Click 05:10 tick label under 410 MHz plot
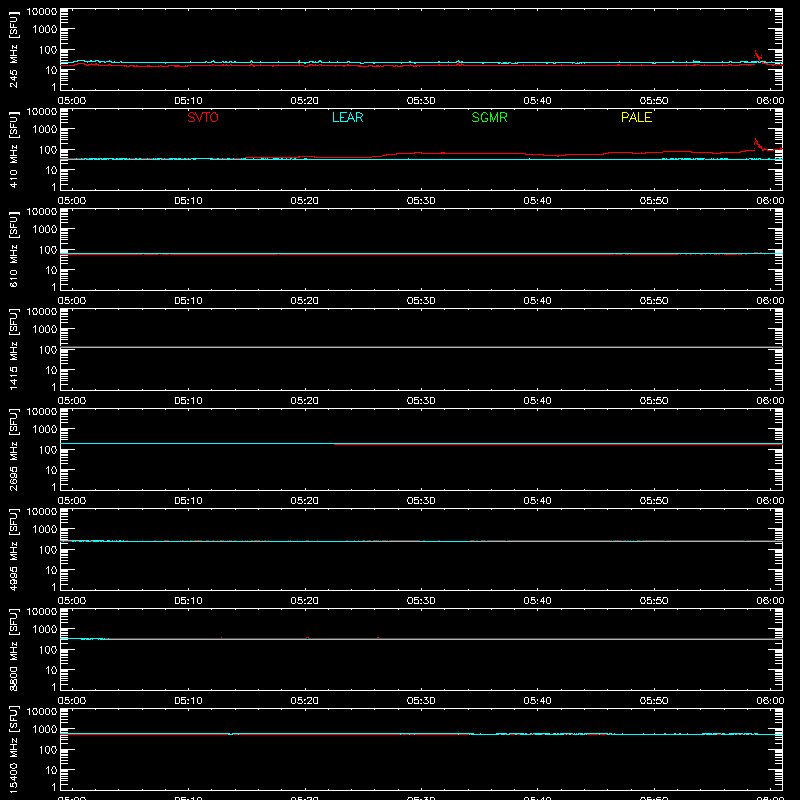The image size is (800, 800). (x=188, y=201)
